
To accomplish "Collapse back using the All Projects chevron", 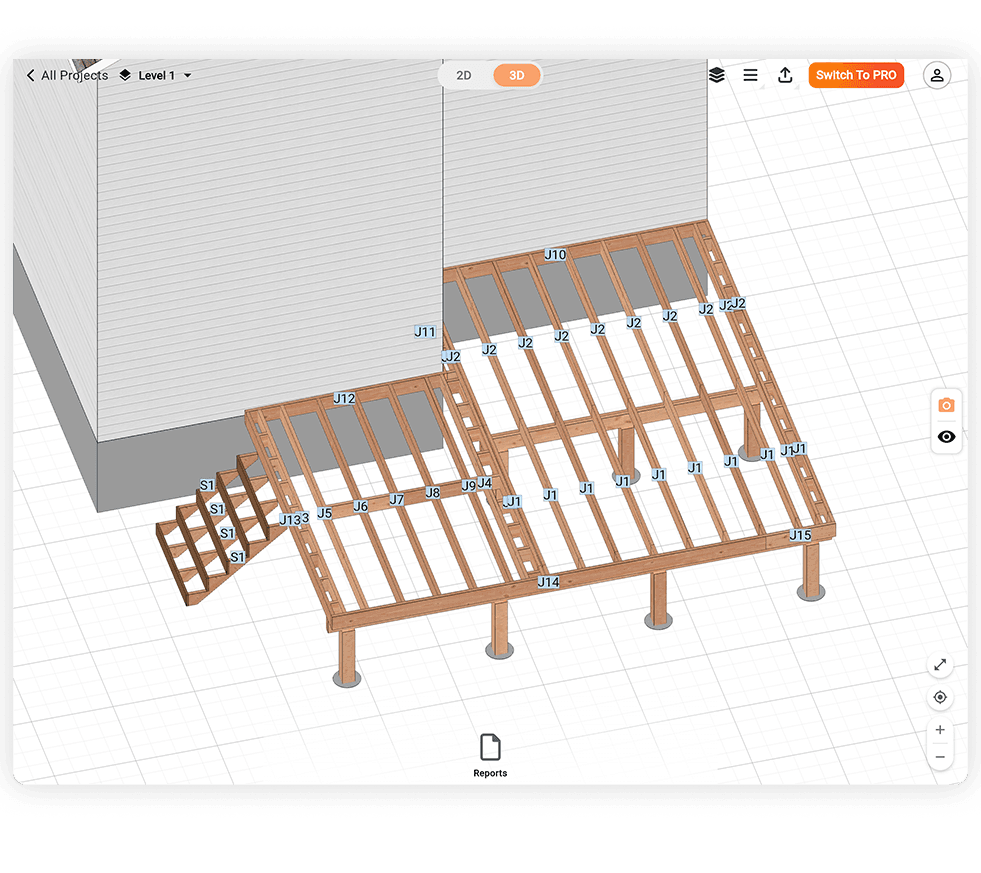I will [x=29, y=75].
